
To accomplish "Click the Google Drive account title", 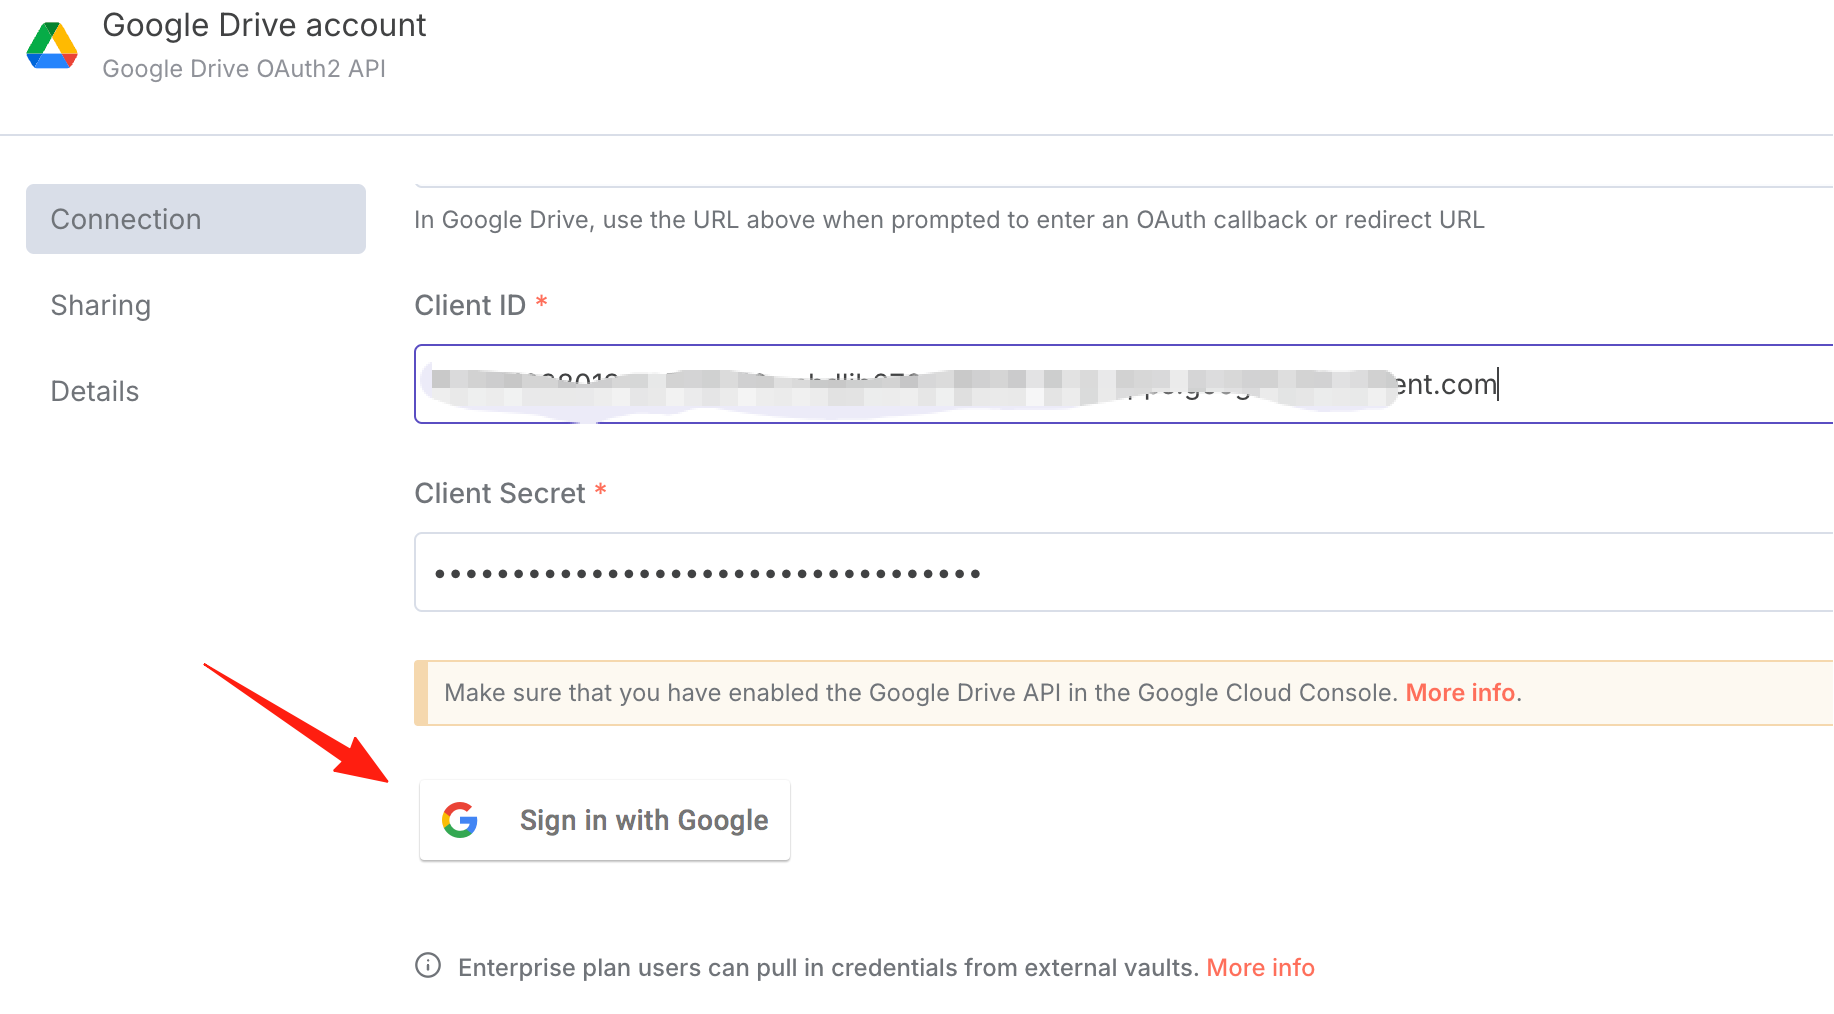I will pyautogui.click(x=265, y=25).
